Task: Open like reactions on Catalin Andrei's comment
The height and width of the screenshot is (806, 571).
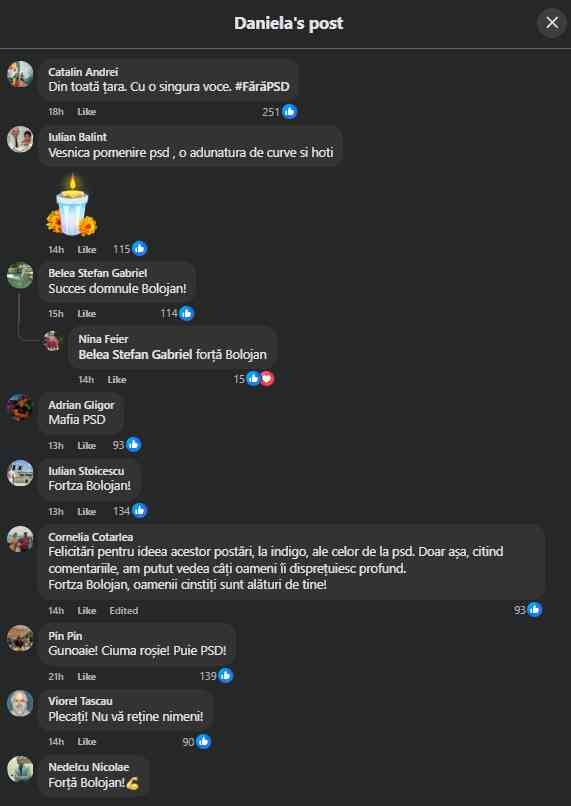Action: point(289,111)
